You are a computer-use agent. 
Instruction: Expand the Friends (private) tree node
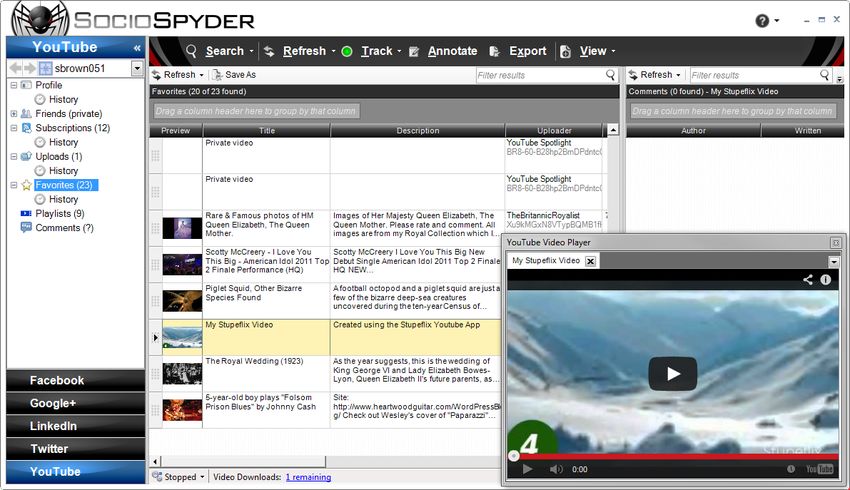(14, 114)
